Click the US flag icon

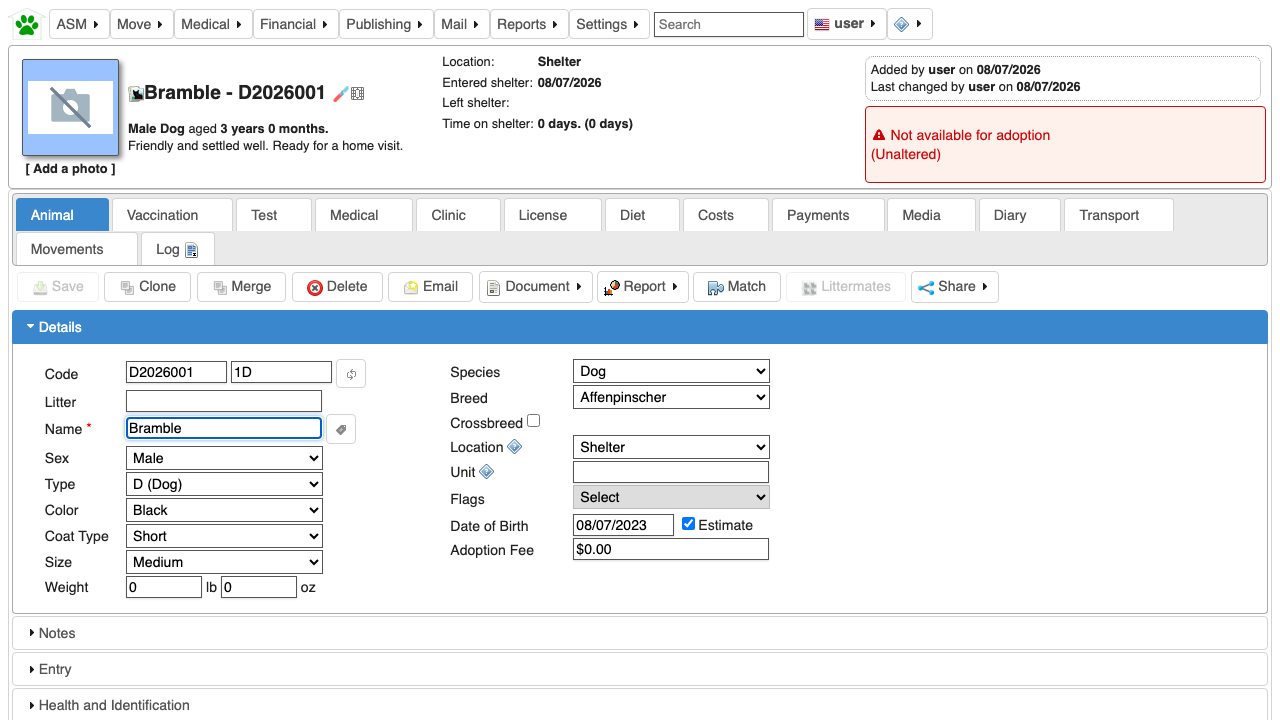[x=822, y=24]
